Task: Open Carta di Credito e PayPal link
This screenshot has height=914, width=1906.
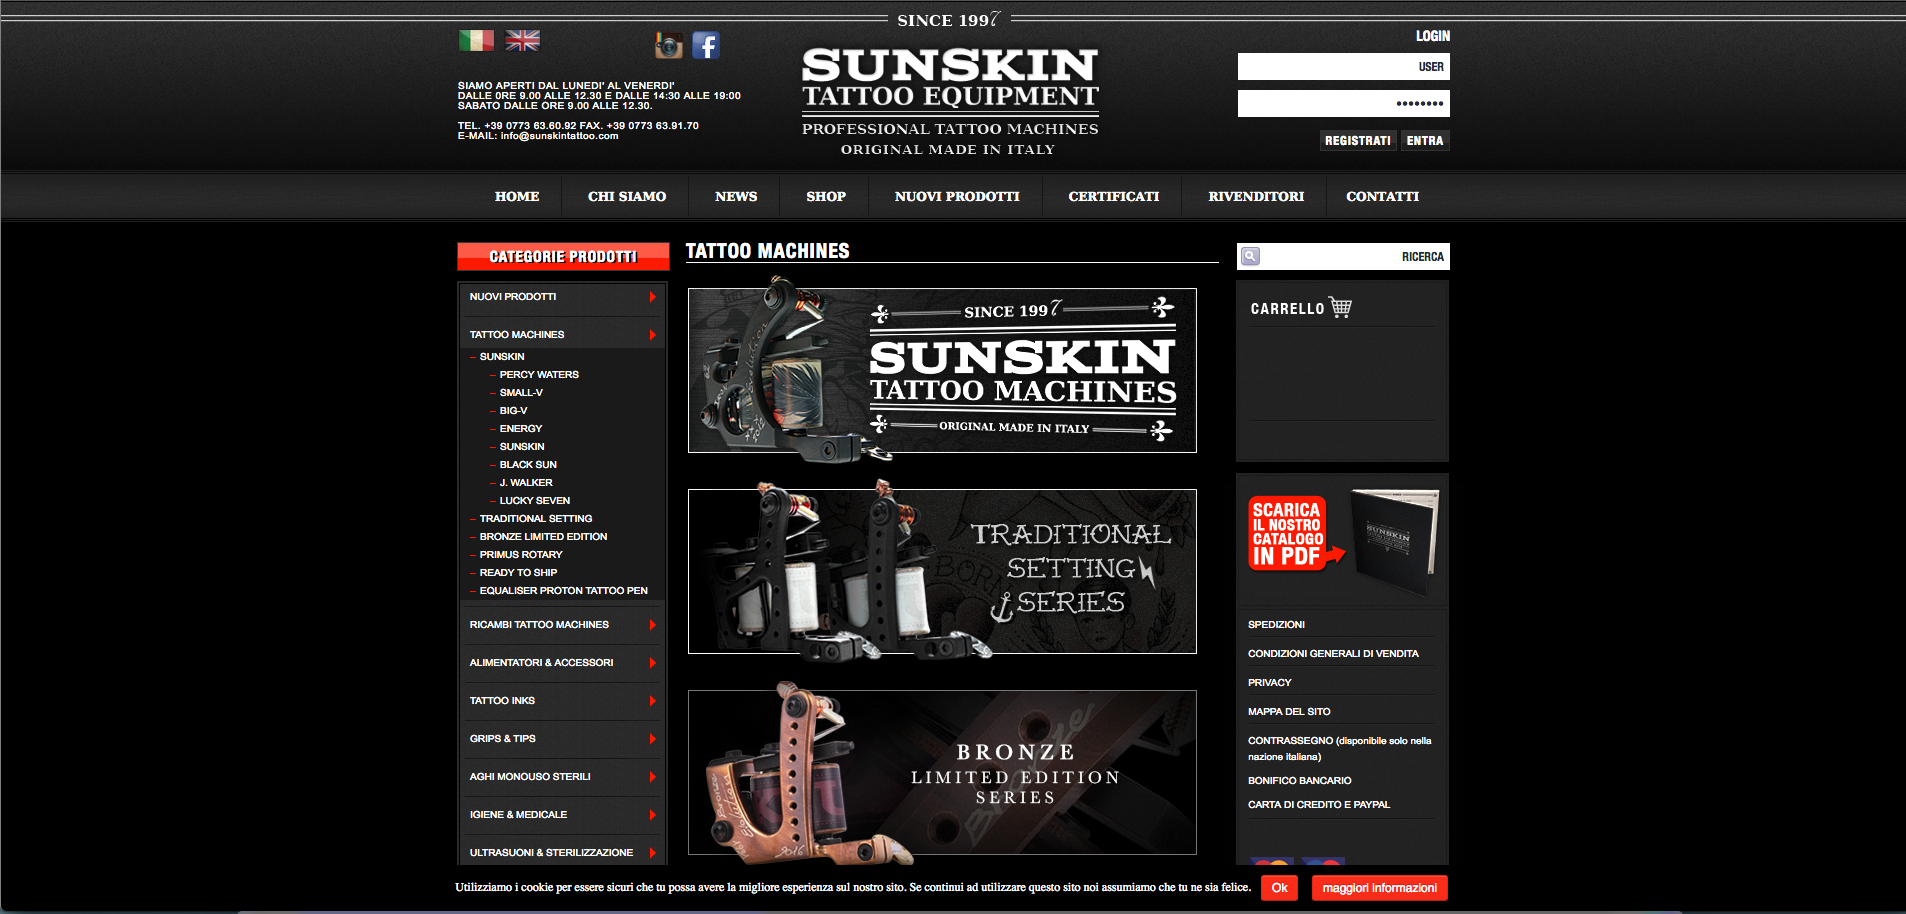Action: pyautogui.click(x=1319, y=805)
